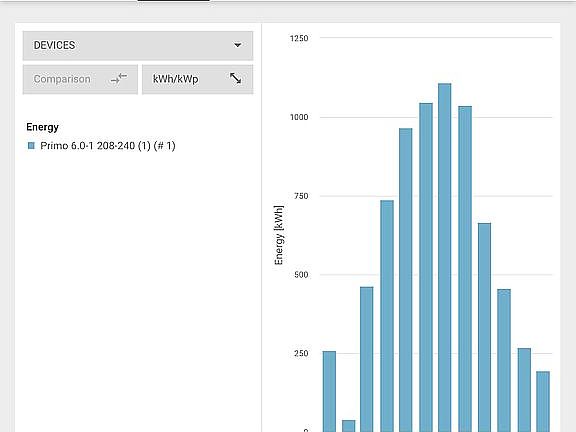Click the shortest second bar in chart
Image resolution: width=576 pixels, height=432 pixels.
pos(349,426)
